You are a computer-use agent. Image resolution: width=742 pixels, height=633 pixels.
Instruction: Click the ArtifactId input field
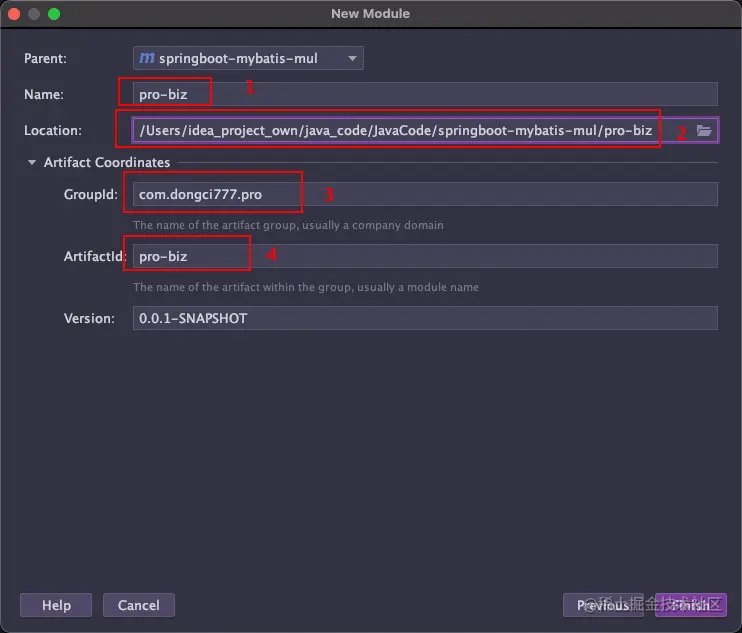pyautogui.click(x=425, y=256)
